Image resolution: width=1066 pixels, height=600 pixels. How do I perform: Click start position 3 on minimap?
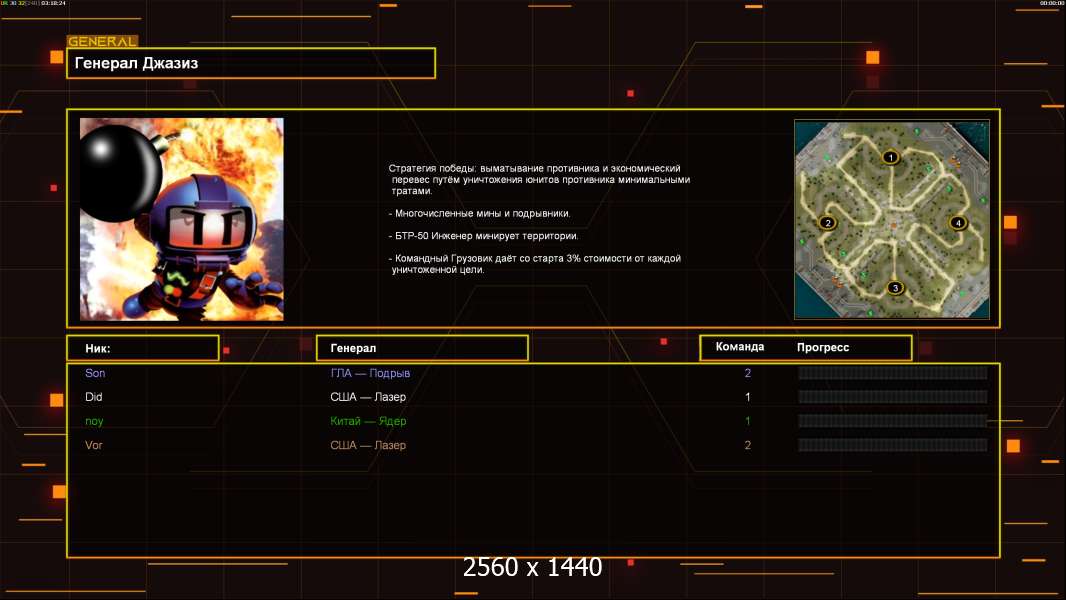(895, 288)
